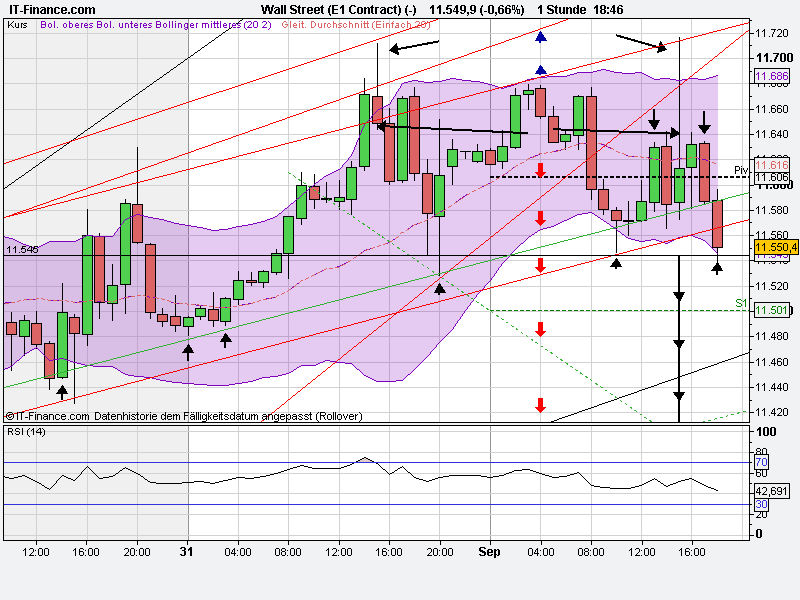Screen dimensions: 800x600
Task: Select the Kurs chart panel label
Action: click(x=17, y=29)
